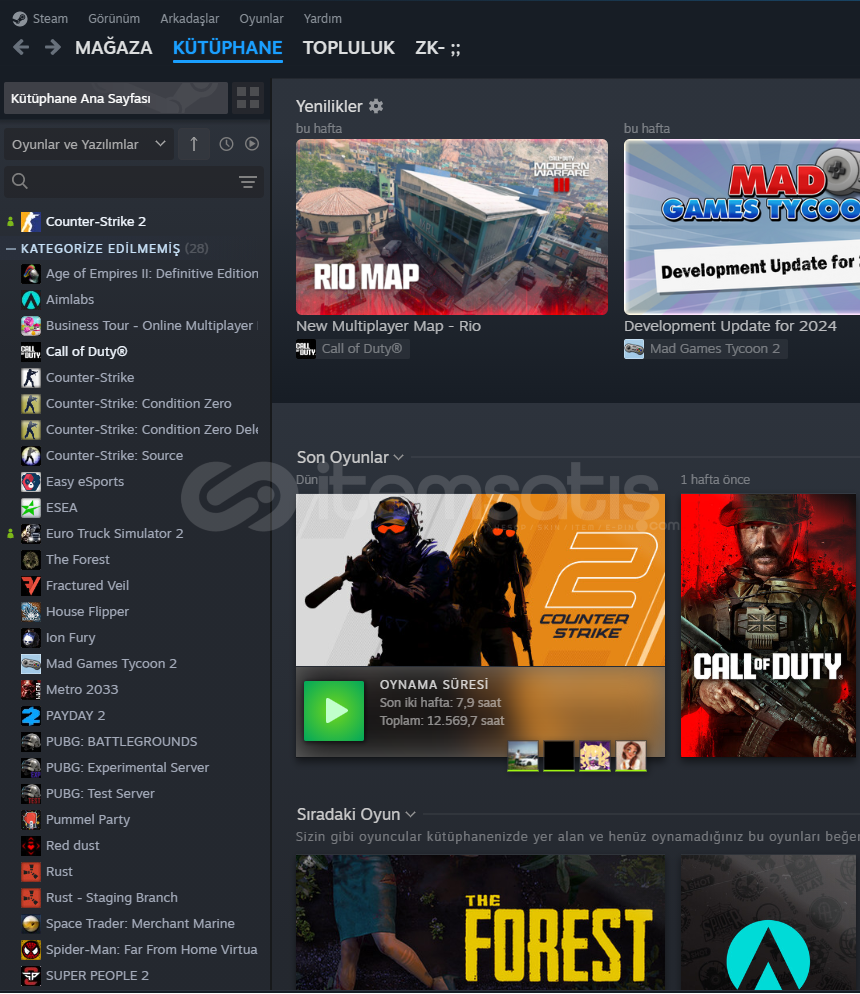Go forward with the right arrow
This screenshot has height=994, width=860.
click(53, 48)
